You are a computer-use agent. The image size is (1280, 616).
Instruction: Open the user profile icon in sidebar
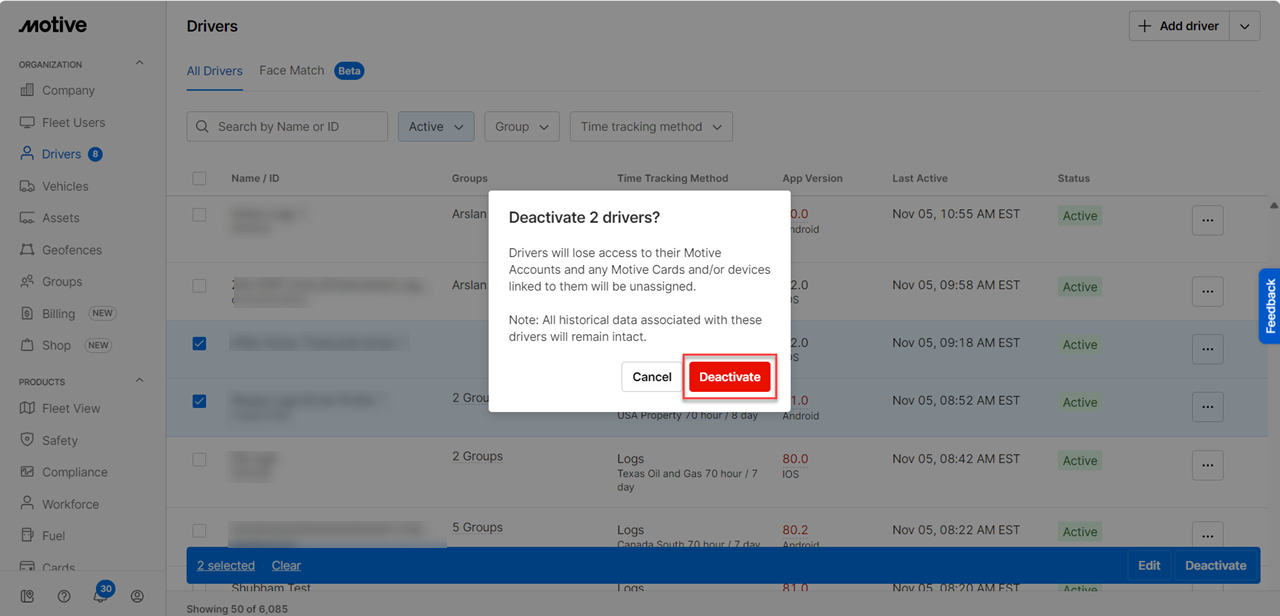coord(137,596)
